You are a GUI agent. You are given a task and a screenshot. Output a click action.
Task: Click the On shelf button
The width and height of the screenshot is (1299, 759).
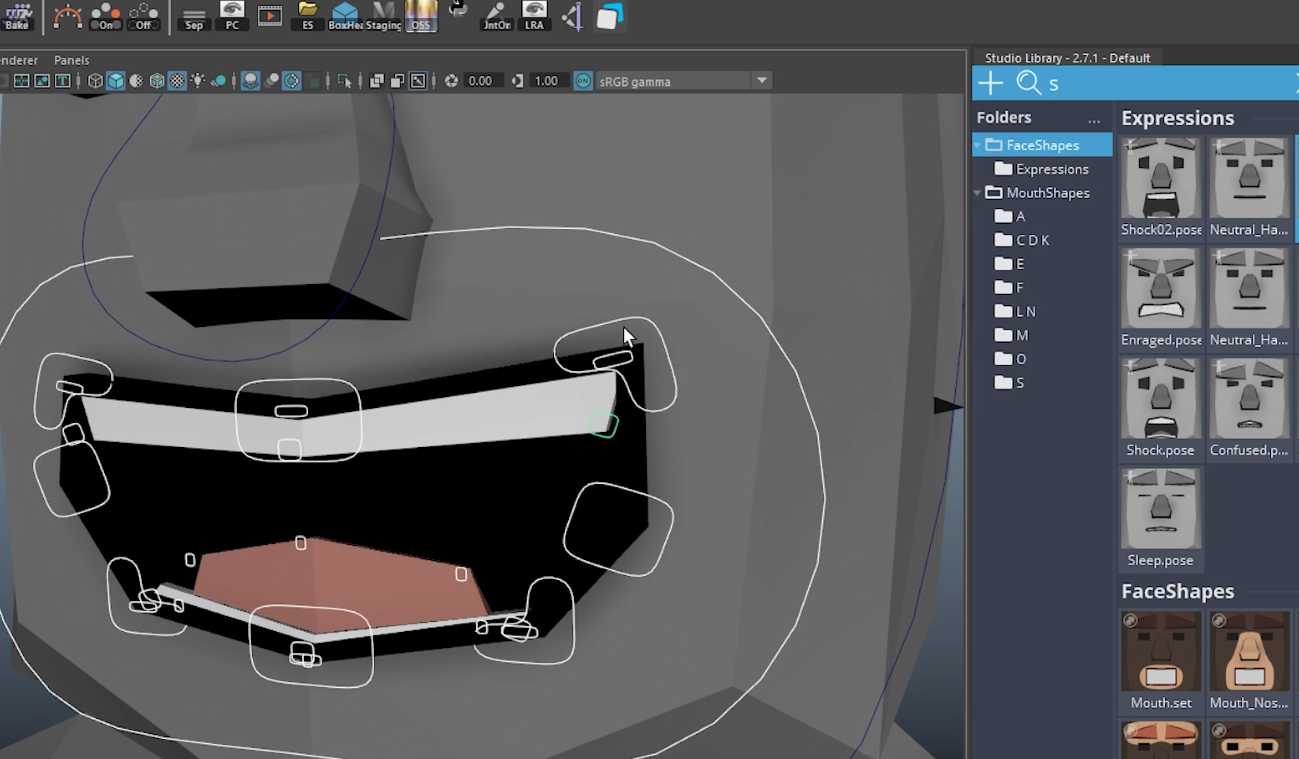(x=106, y=17)
